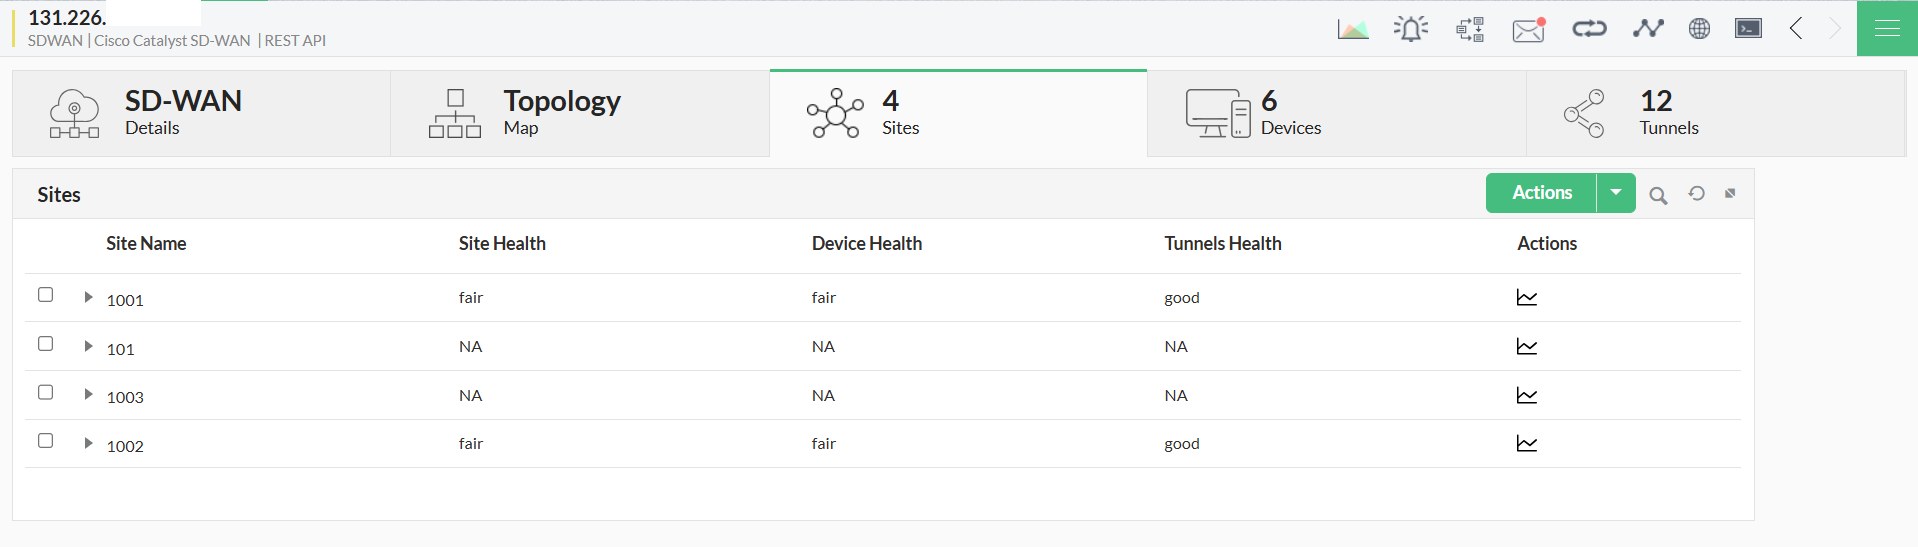
Task: Click the green Actions button
Action: pyautogui.click(x=1541, y=193)
